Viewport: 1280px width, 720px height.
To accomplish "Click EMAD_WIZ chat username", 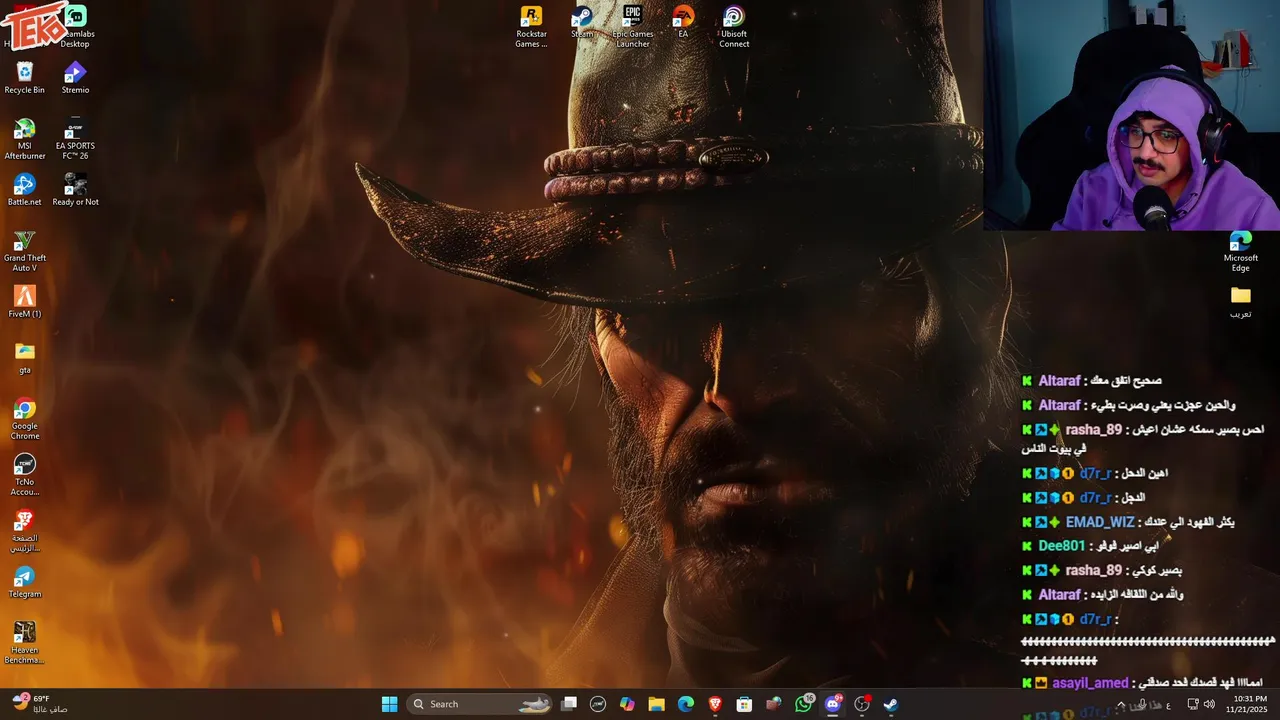I will [x=1100, y=522].
